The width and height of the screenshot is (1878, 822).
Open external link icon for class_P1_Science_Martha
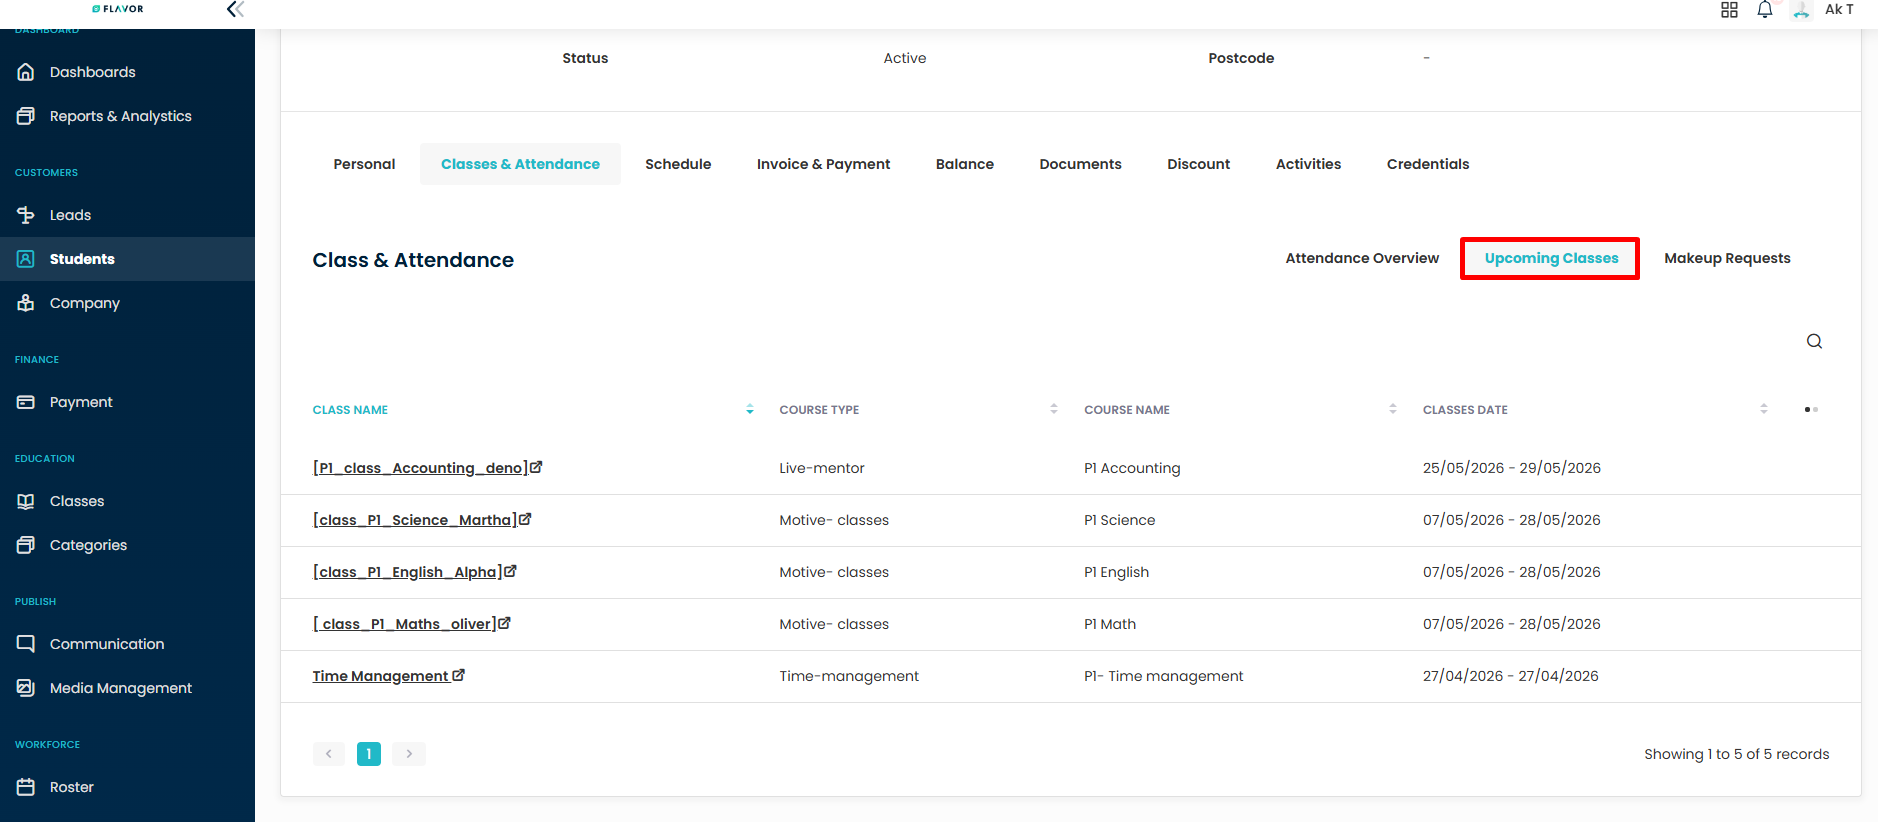[x=525, y=519]
